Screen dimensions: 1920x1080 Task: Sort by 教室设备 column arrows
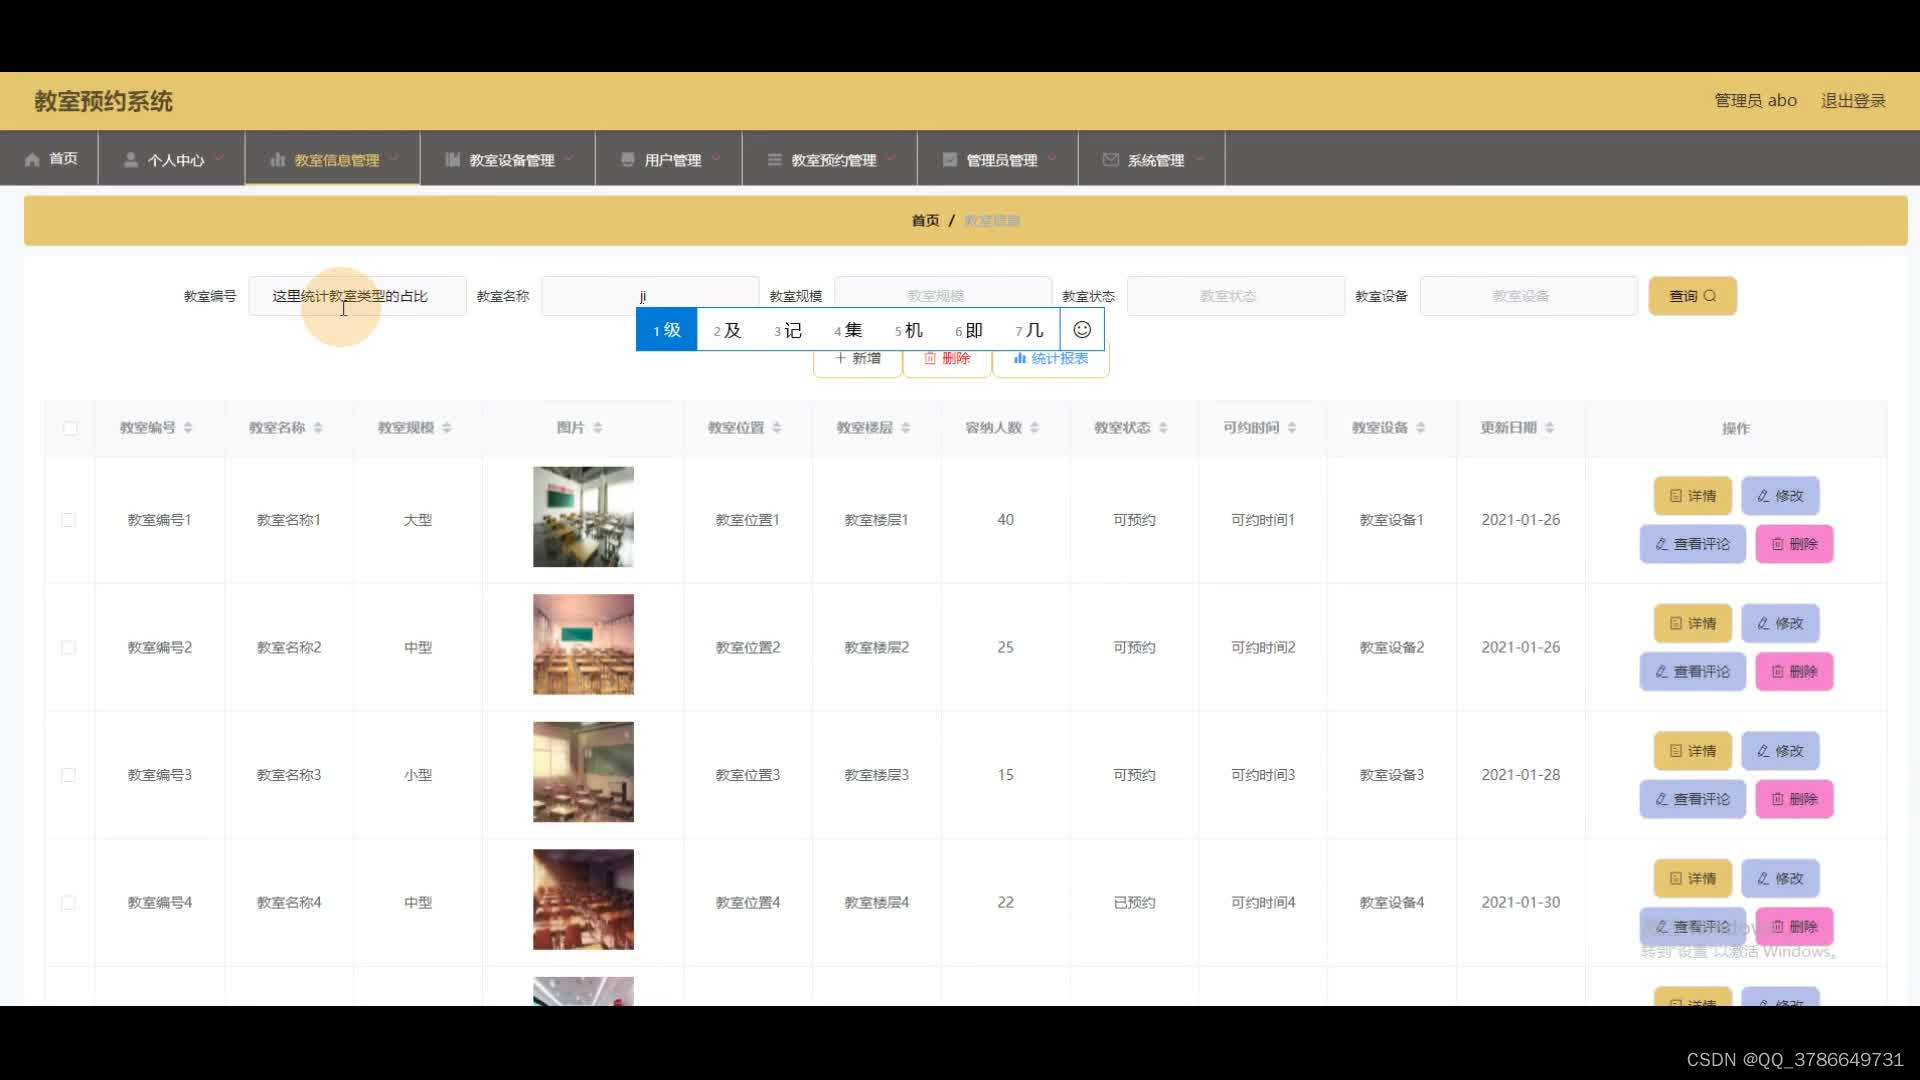coord(1421,428)
